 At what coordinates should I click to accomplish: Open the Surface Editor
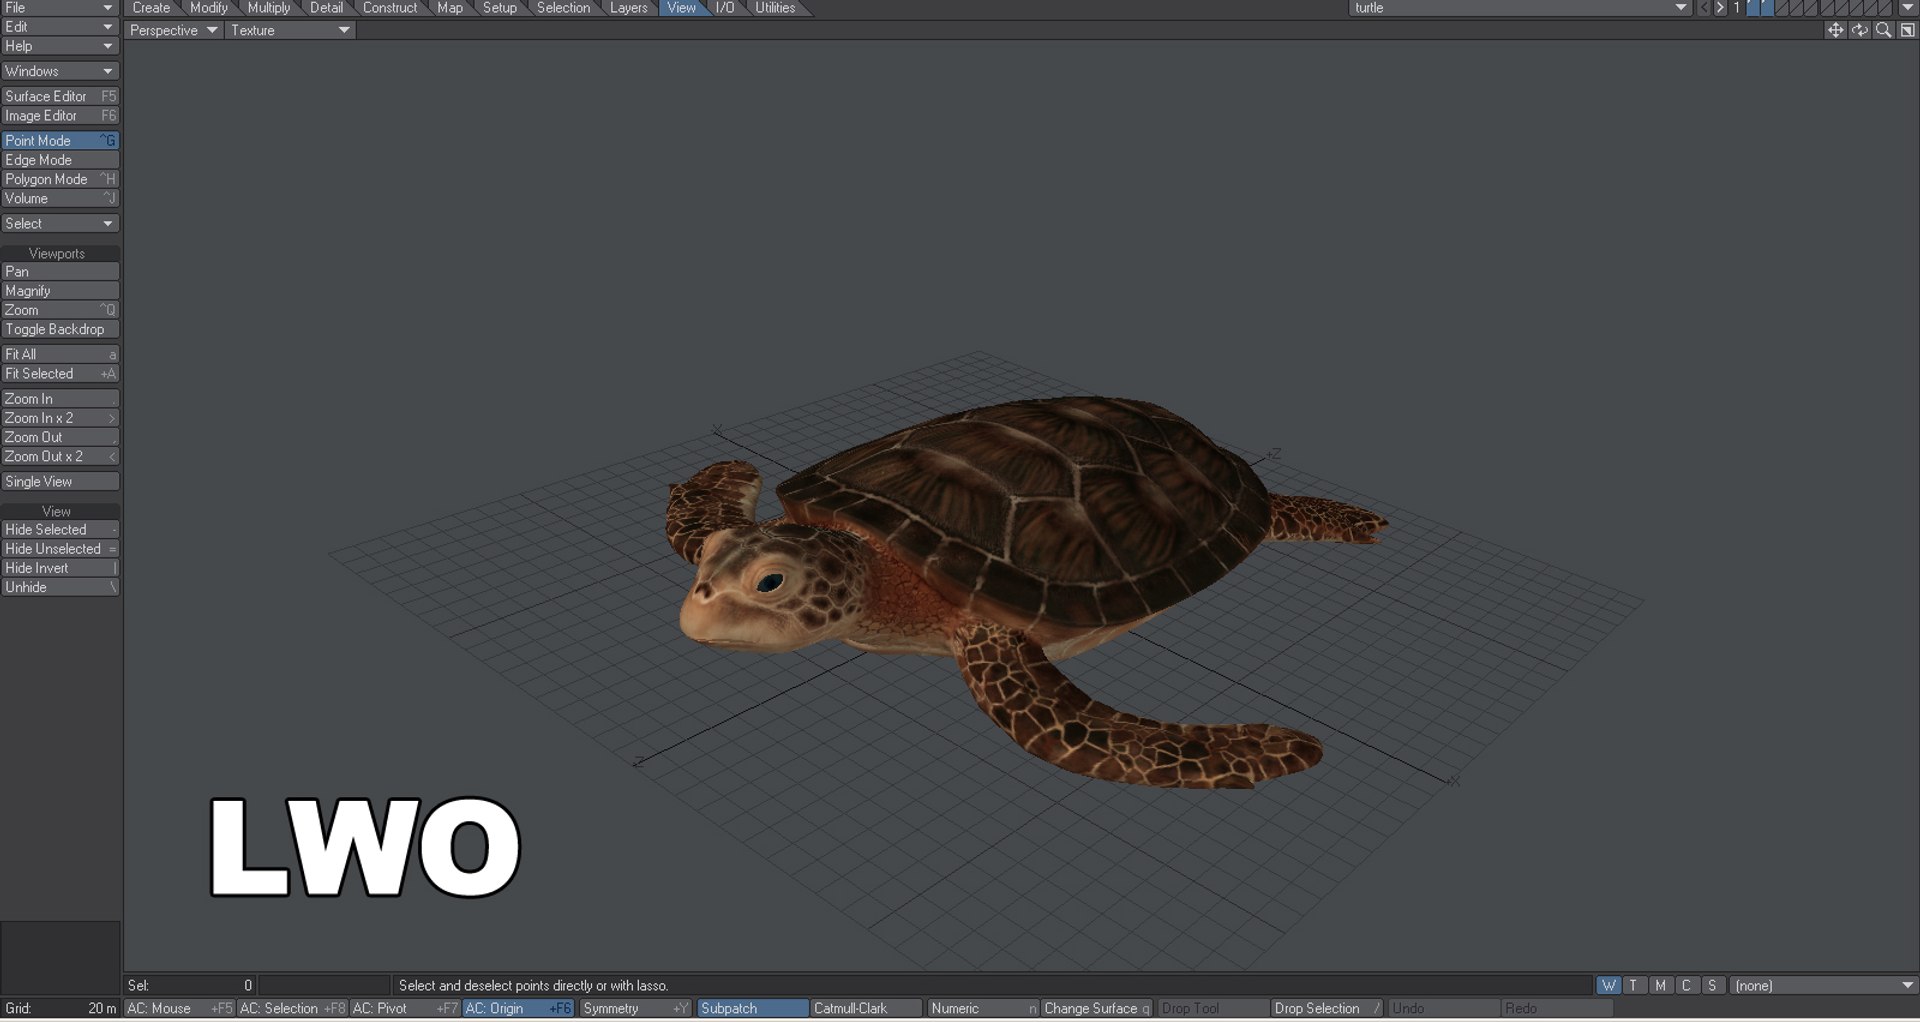60,97
